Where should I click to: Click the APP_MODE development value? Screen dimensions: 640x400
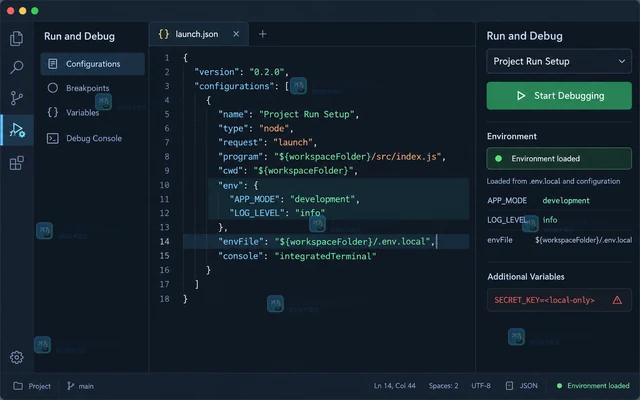coord(566,200)
